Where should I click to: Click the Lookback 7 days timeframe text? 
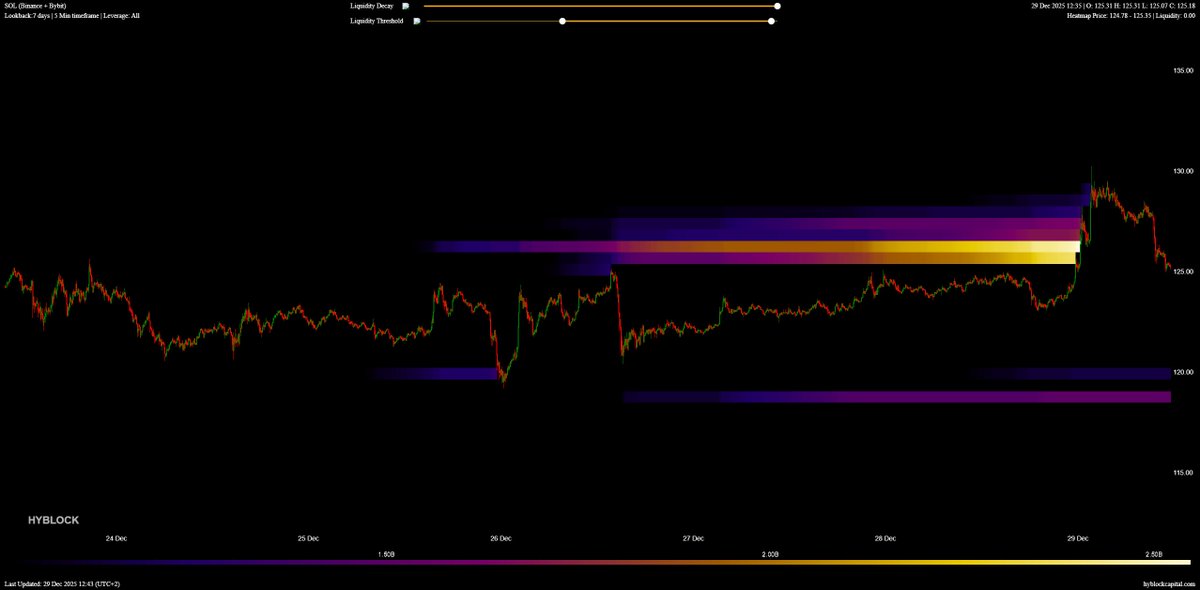point(72,16)
